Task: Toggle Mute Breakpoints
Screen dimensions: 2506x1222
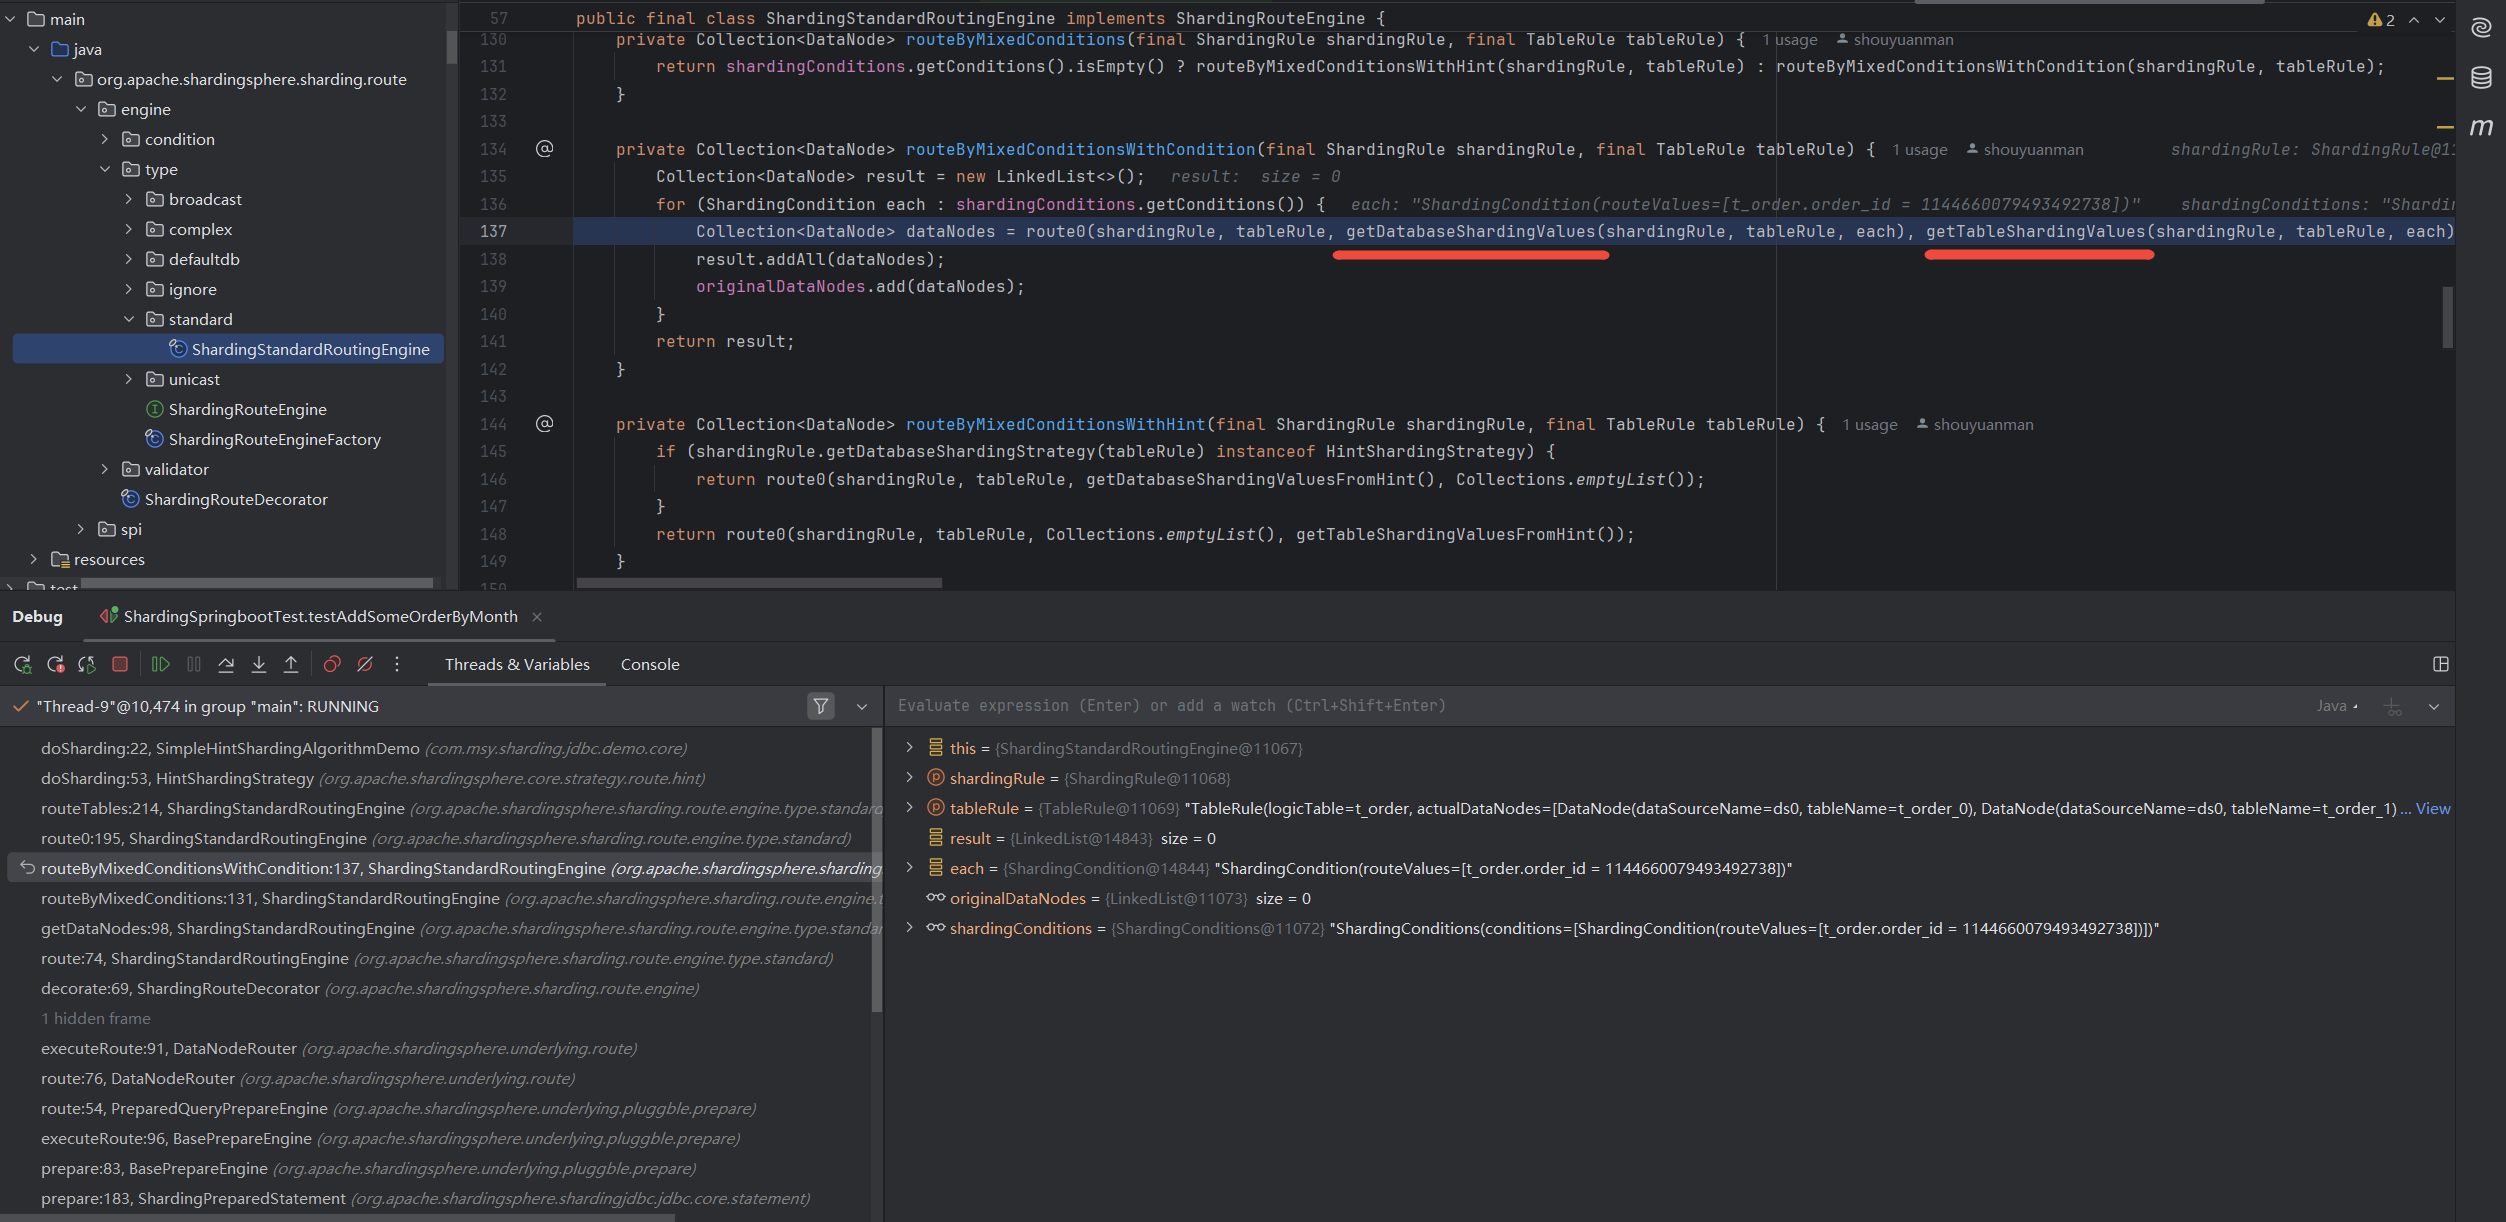Action: pyautogui.click(x=365, y=664)
